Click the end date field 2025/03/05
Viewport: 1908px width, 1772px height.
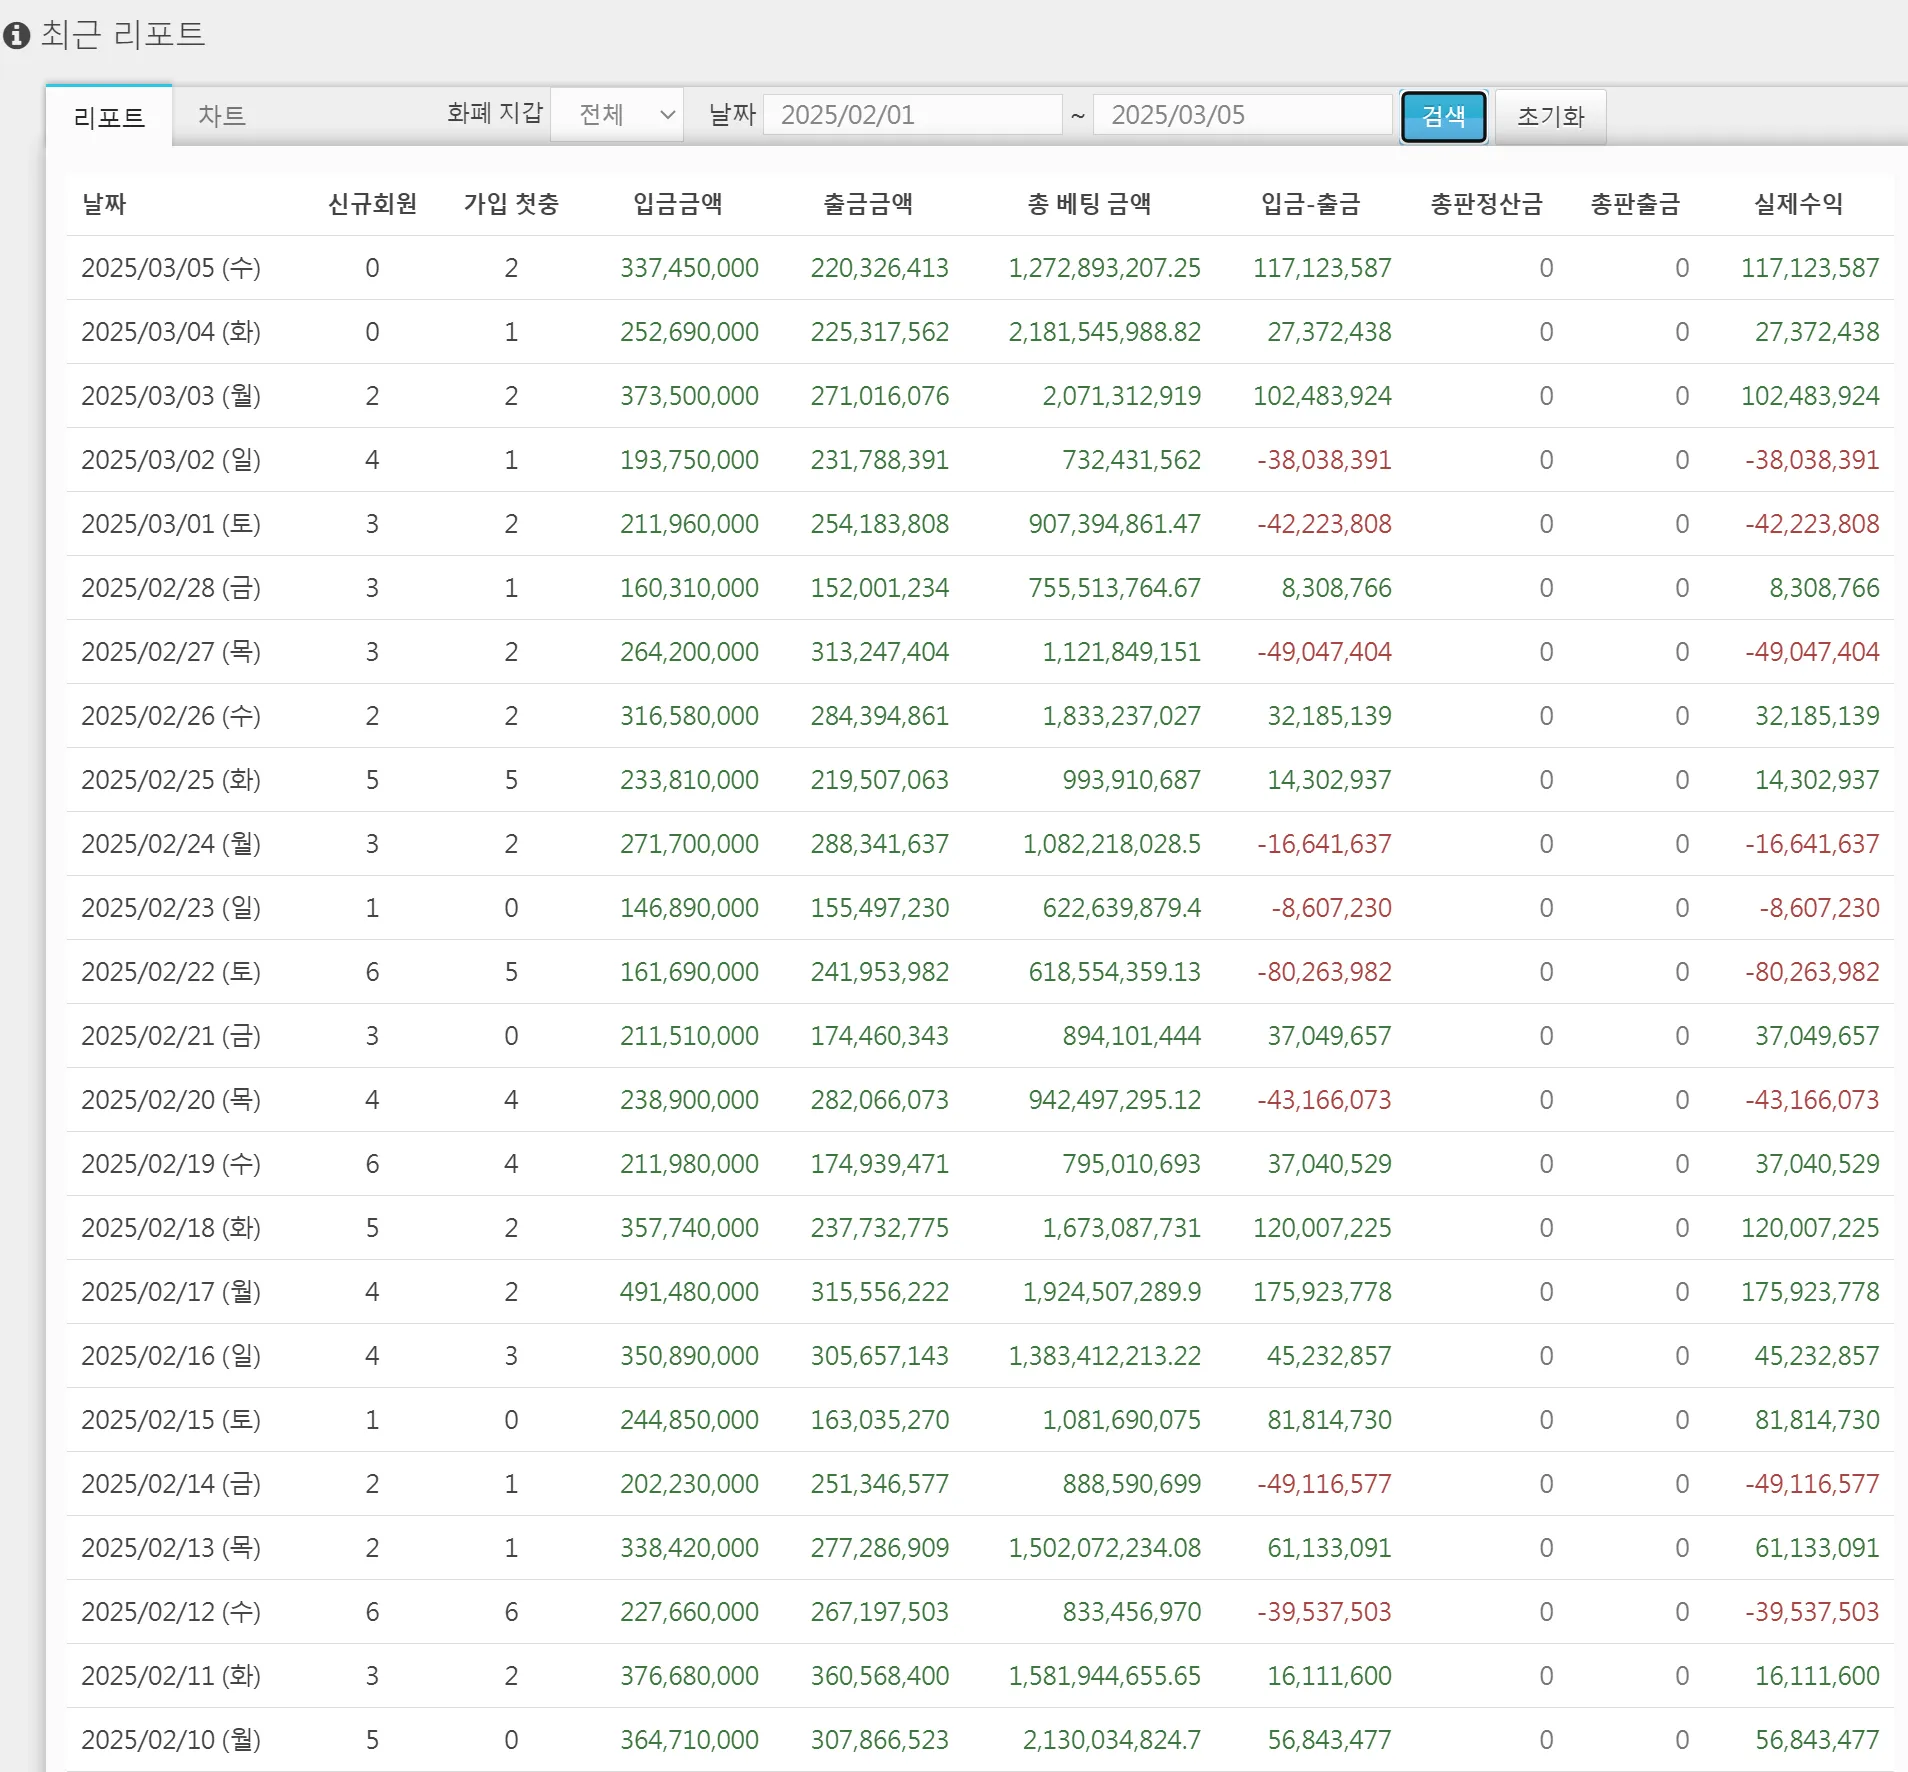pyautogui.click(x=1242, y=115)
